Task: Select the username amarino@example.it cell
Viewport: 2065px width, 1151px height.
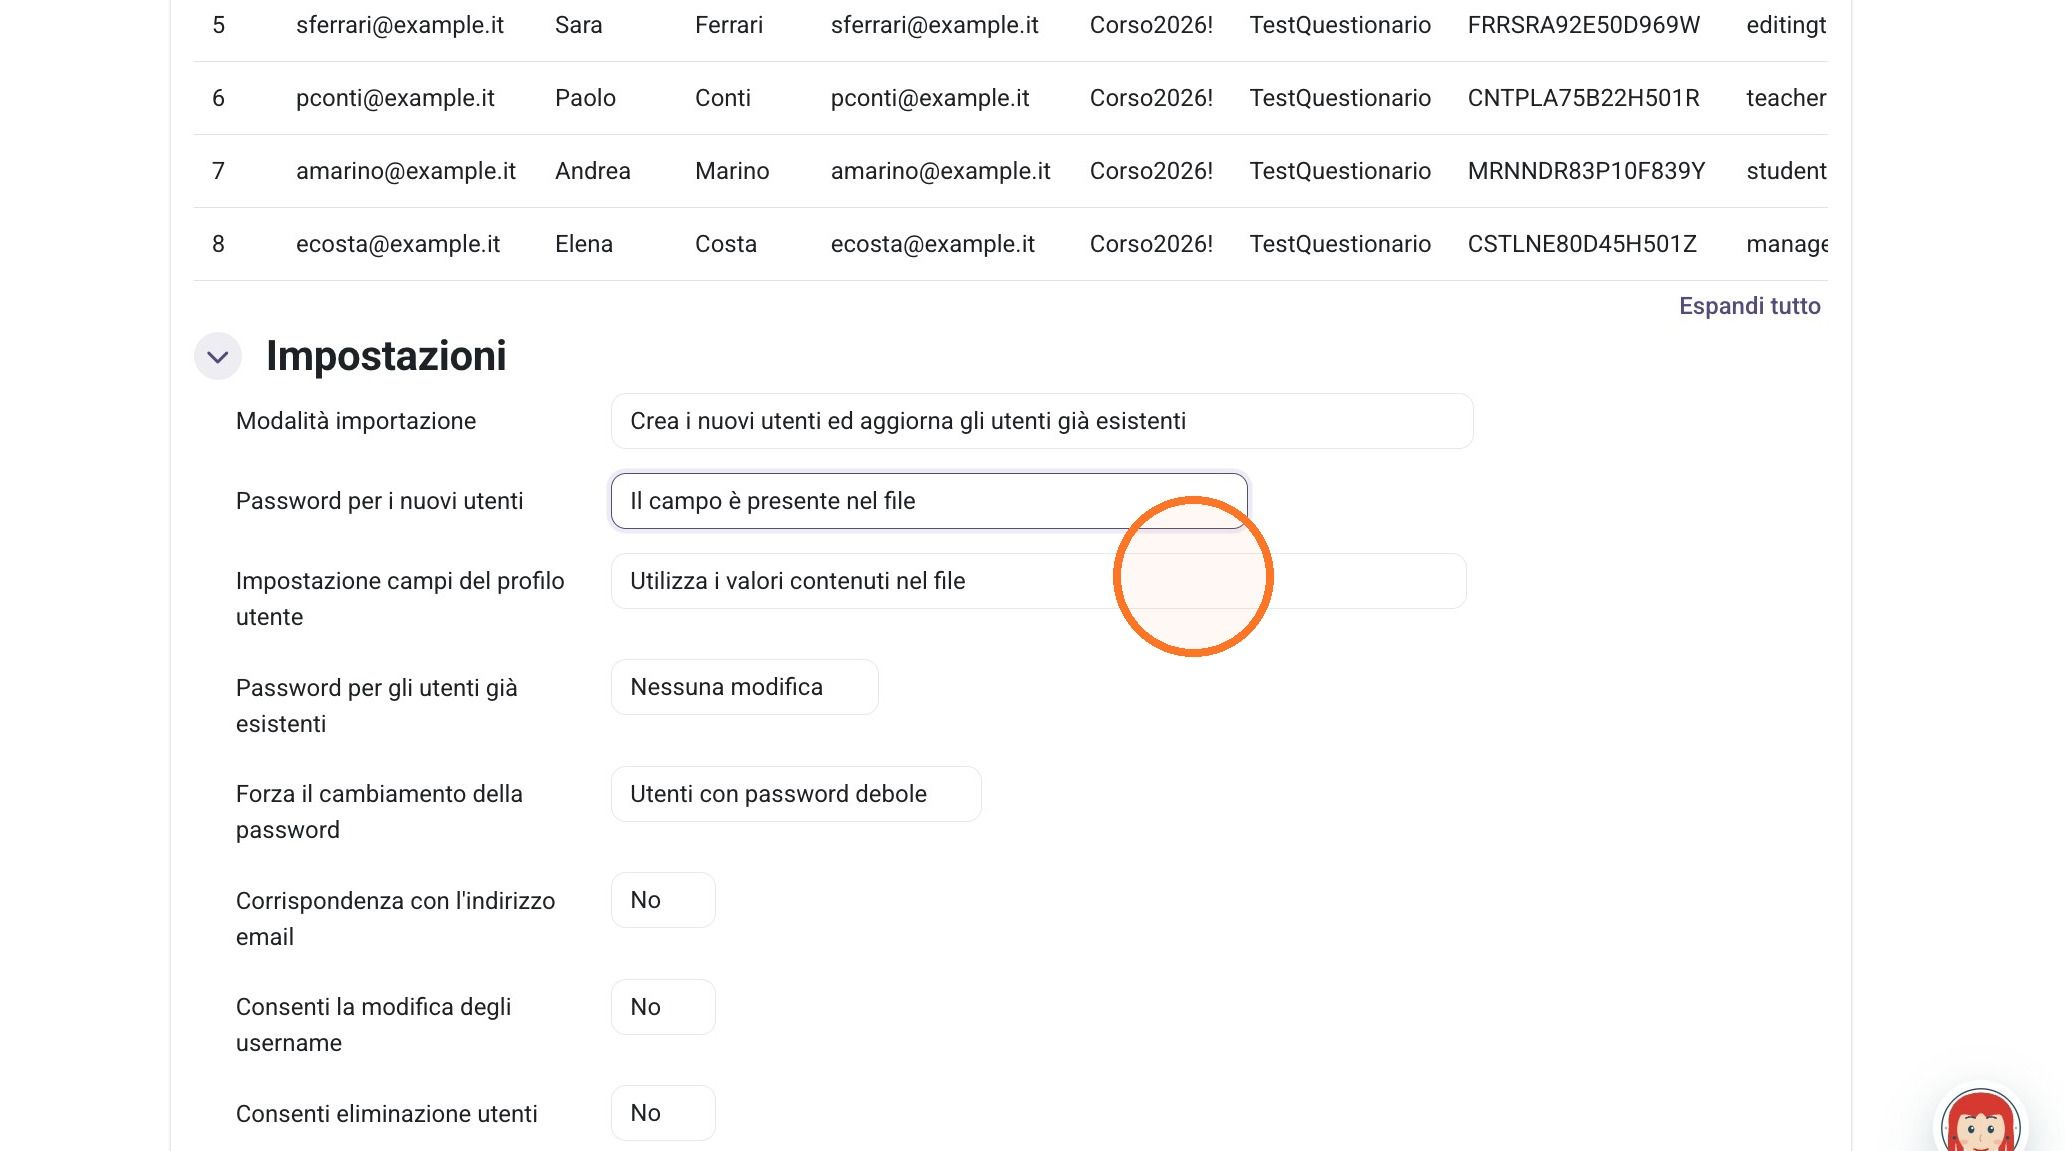Action: (406, 171)
